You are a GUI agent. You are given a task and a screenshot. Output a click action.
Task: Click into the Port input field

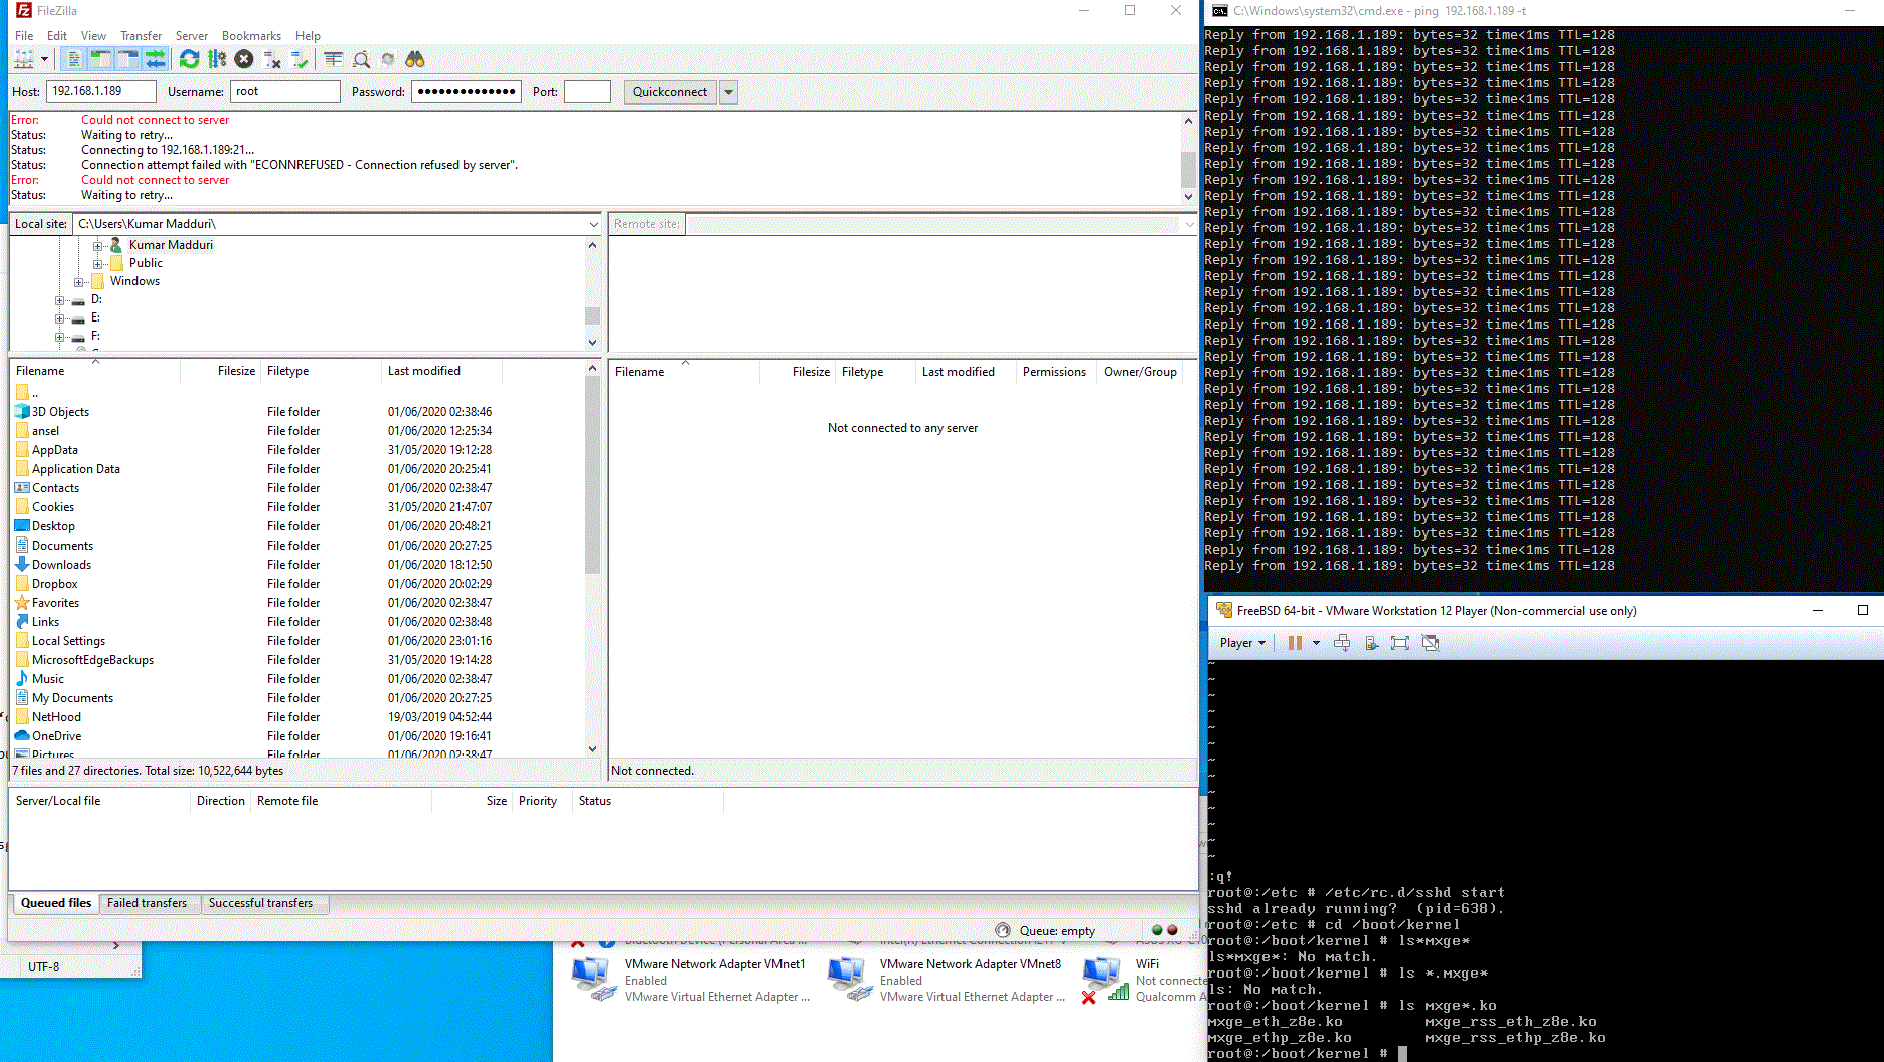587,92
